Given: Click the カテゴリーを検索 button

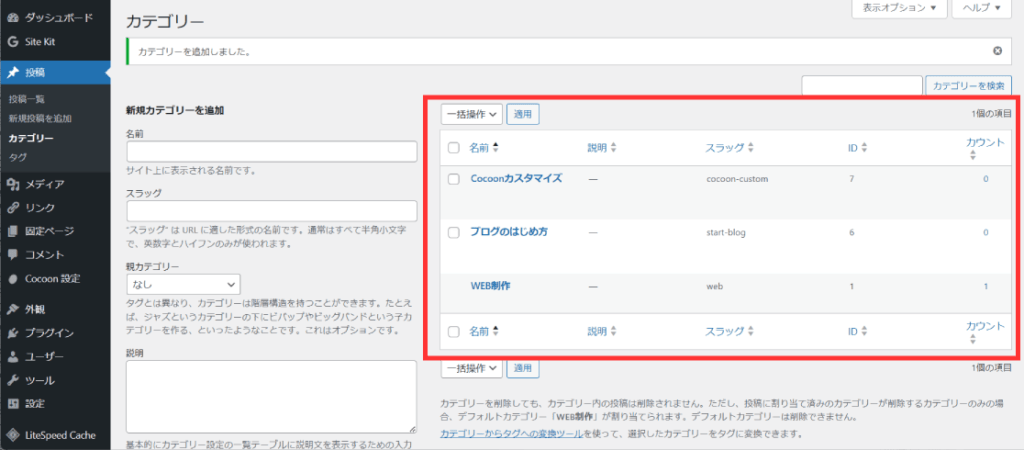Looking at the screenshot, I should 969,87.
